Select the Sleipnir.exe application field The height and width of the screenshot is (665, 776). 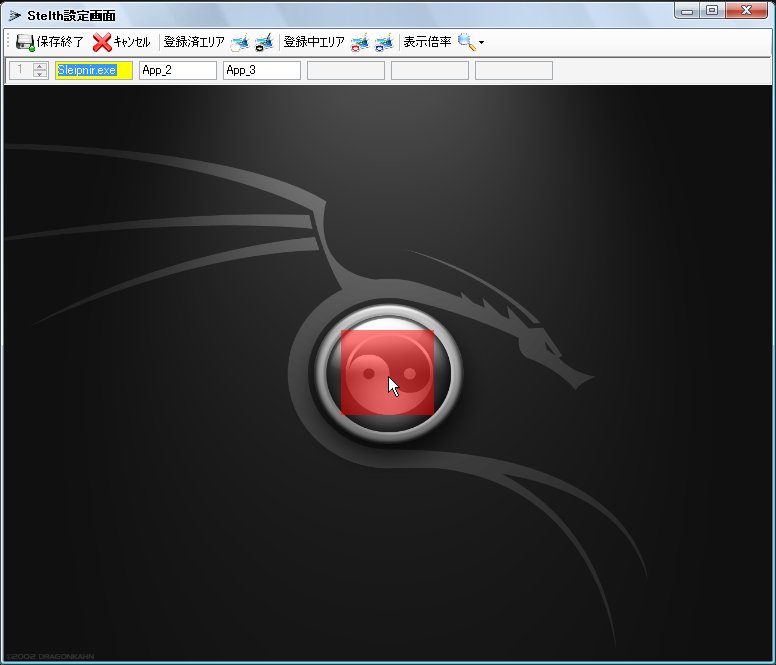(x=94, y=70)
